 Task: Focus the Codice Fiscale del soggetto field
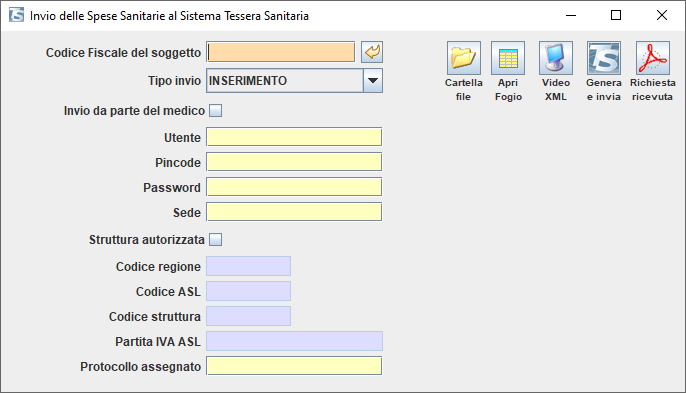tap(281, 53)
